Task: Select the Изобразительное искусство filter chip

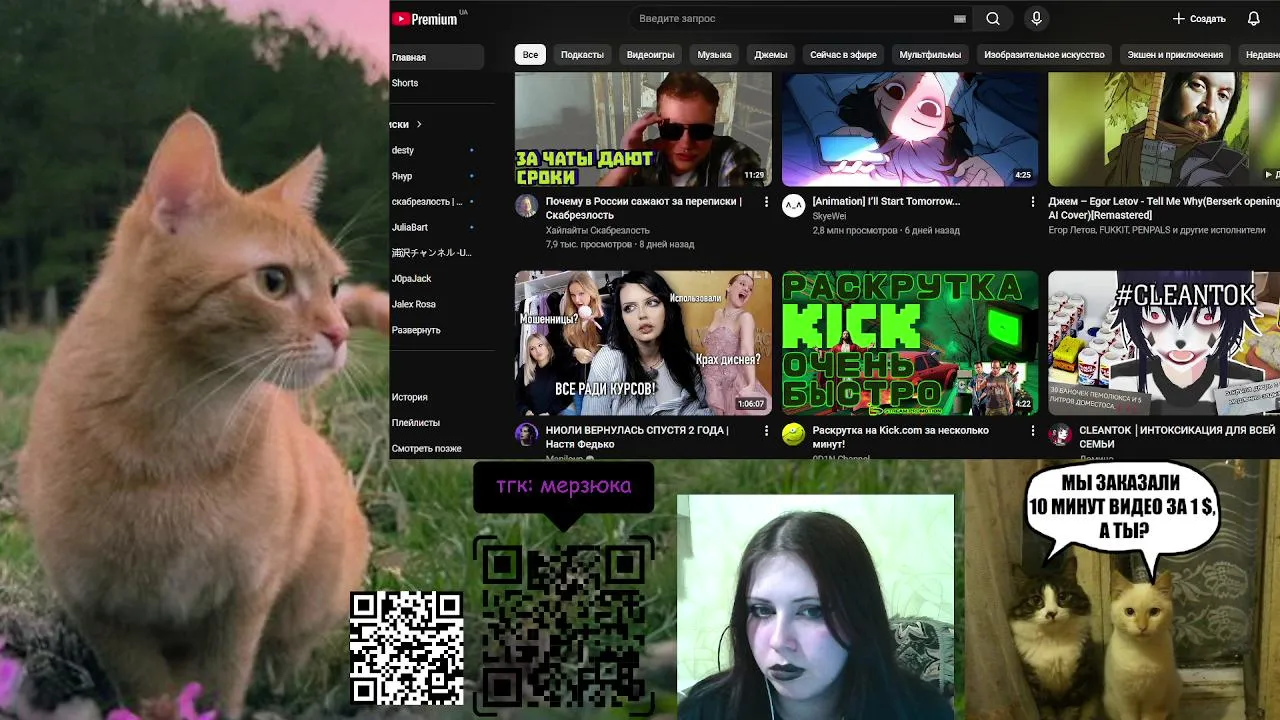Action: click(1044, 55)
